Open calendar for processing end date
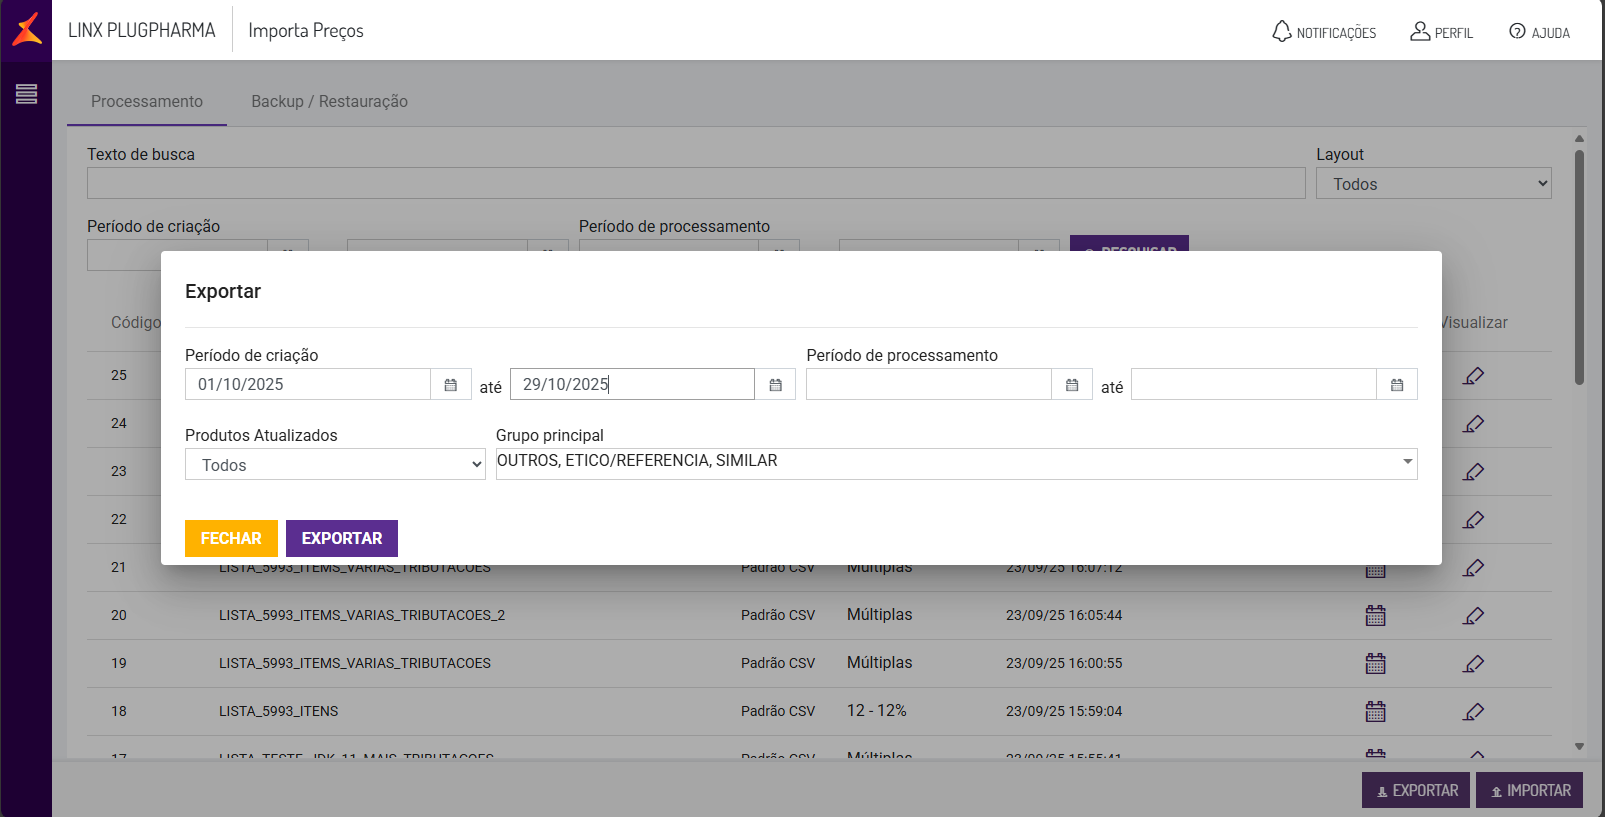This screenshot has width=1605, height=817. coord(1397,385)
